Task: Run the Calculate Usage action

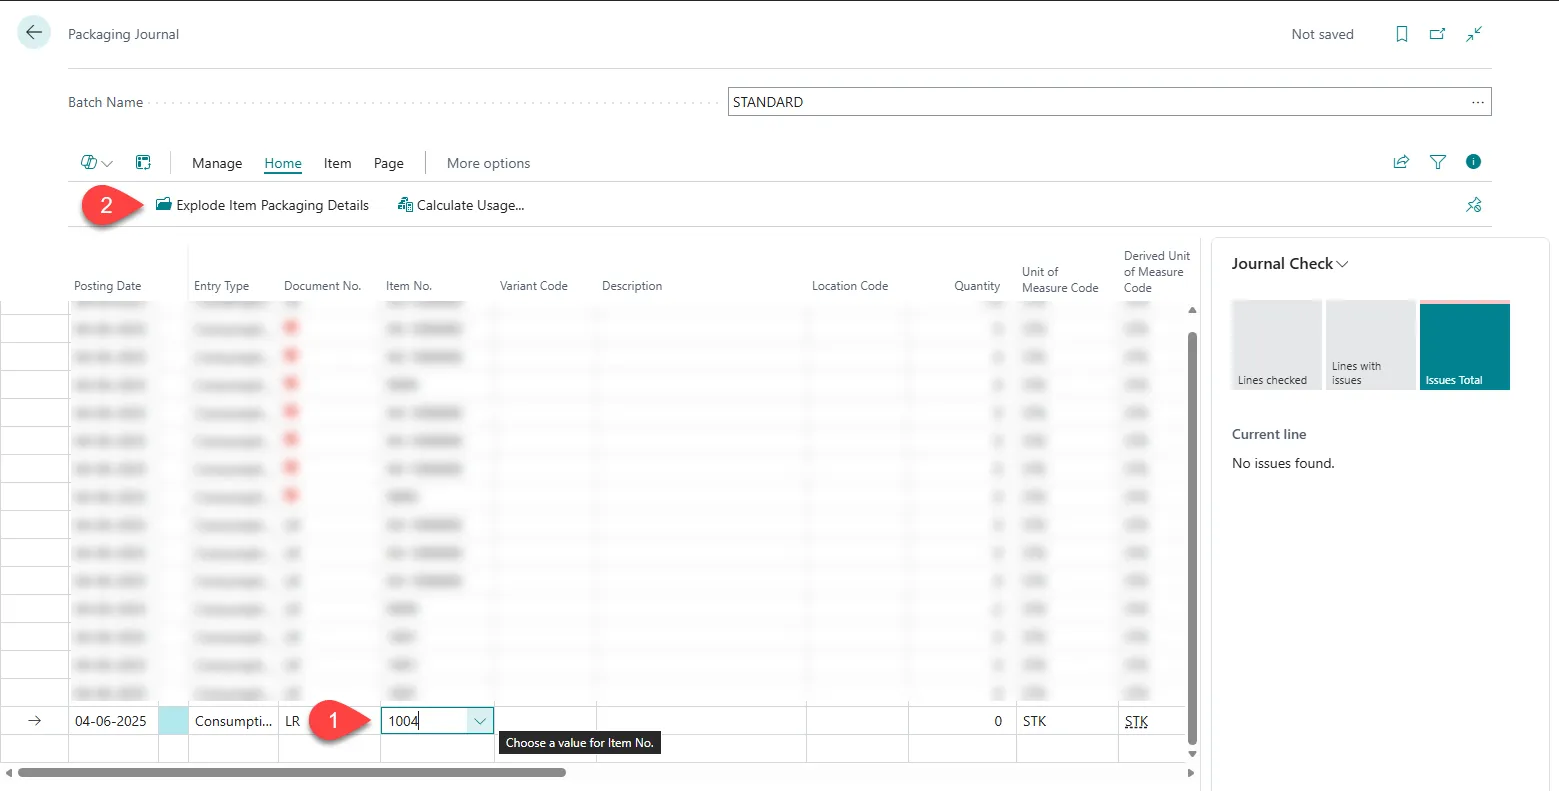Action: click(461, 205)
